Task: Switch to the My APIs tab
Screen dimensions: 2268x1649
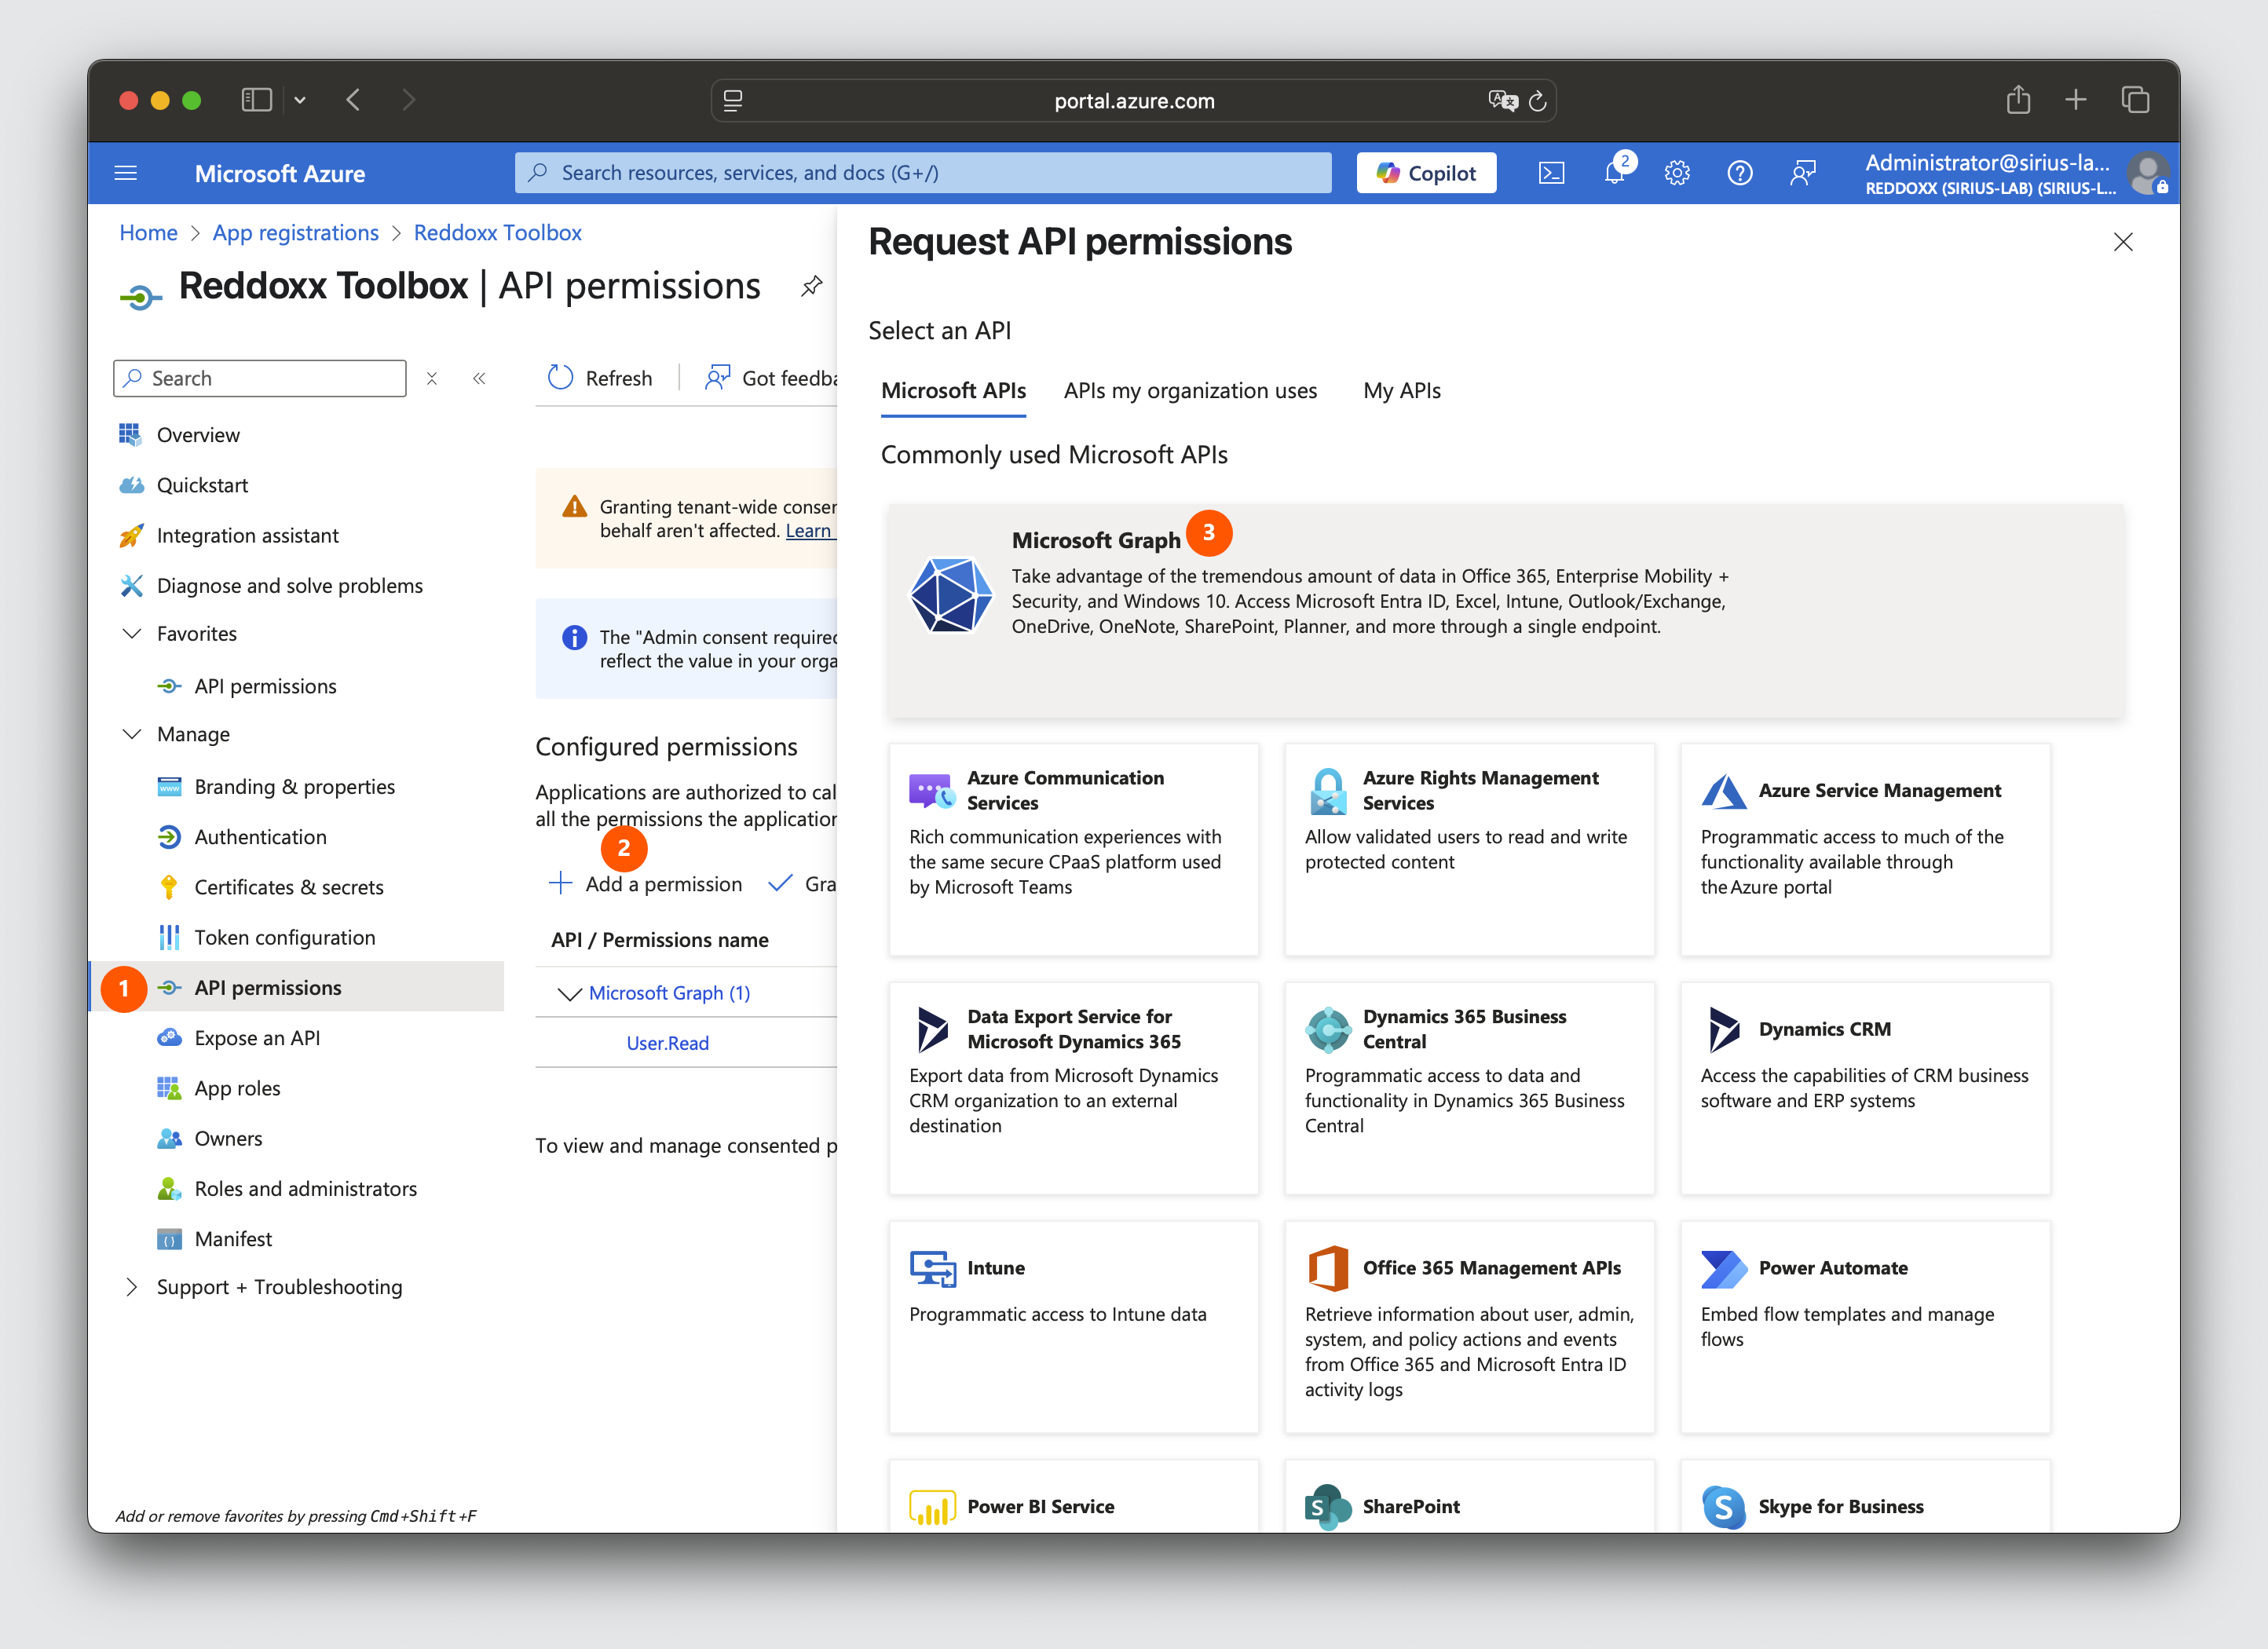Action: (x=1401, y=391)
